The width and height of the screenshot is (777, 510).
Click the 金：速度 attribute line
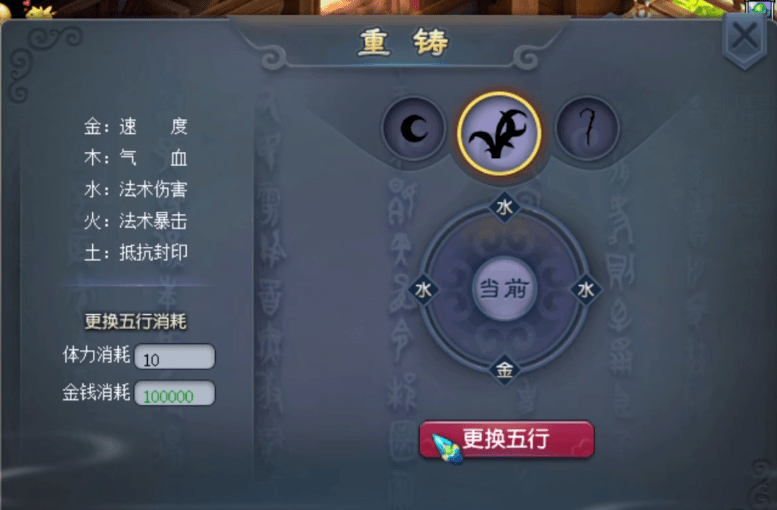tap(136, 126)
